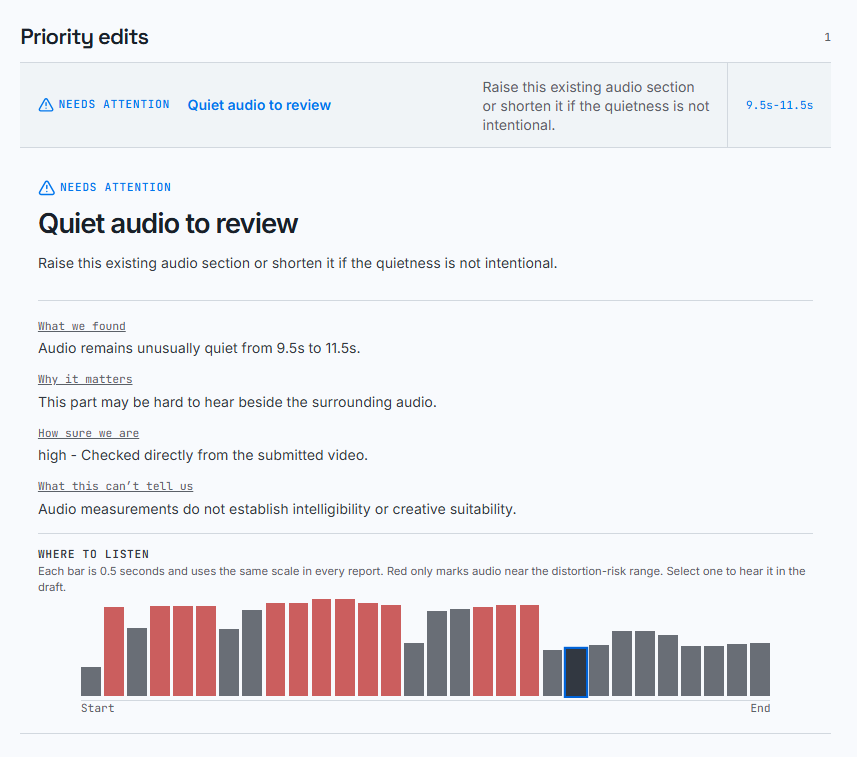Select the shortest gray bar above Start
This screenshot has width=857, height=757.
pos(91,682)
